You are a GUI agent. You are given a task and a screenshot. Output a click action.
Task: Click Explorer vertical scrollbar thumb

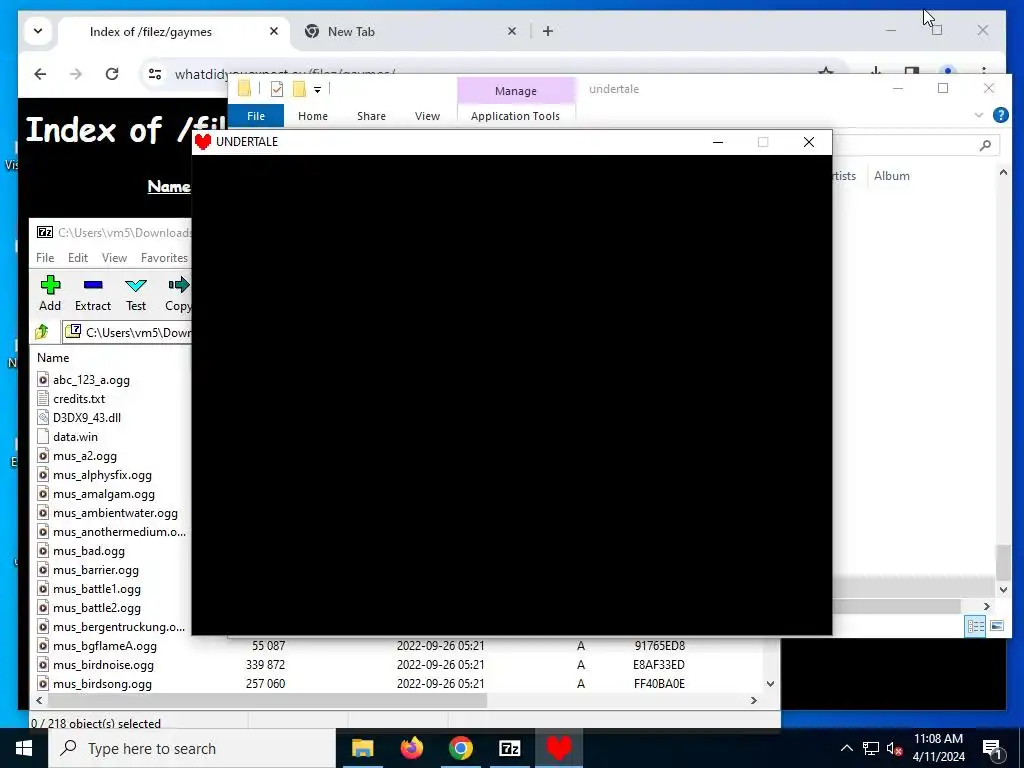click(x=1004, y=562)
